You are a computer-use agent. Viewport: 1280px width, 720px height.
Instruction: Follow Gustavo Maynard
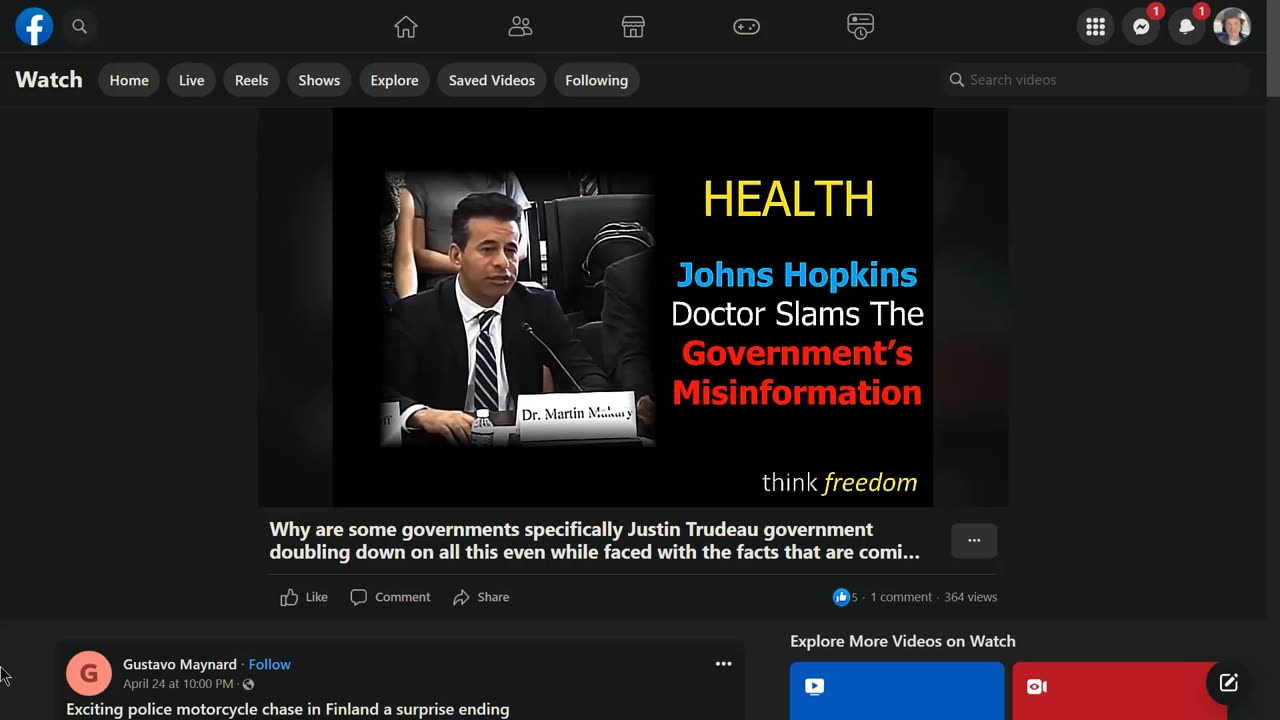tap(270, 664)
